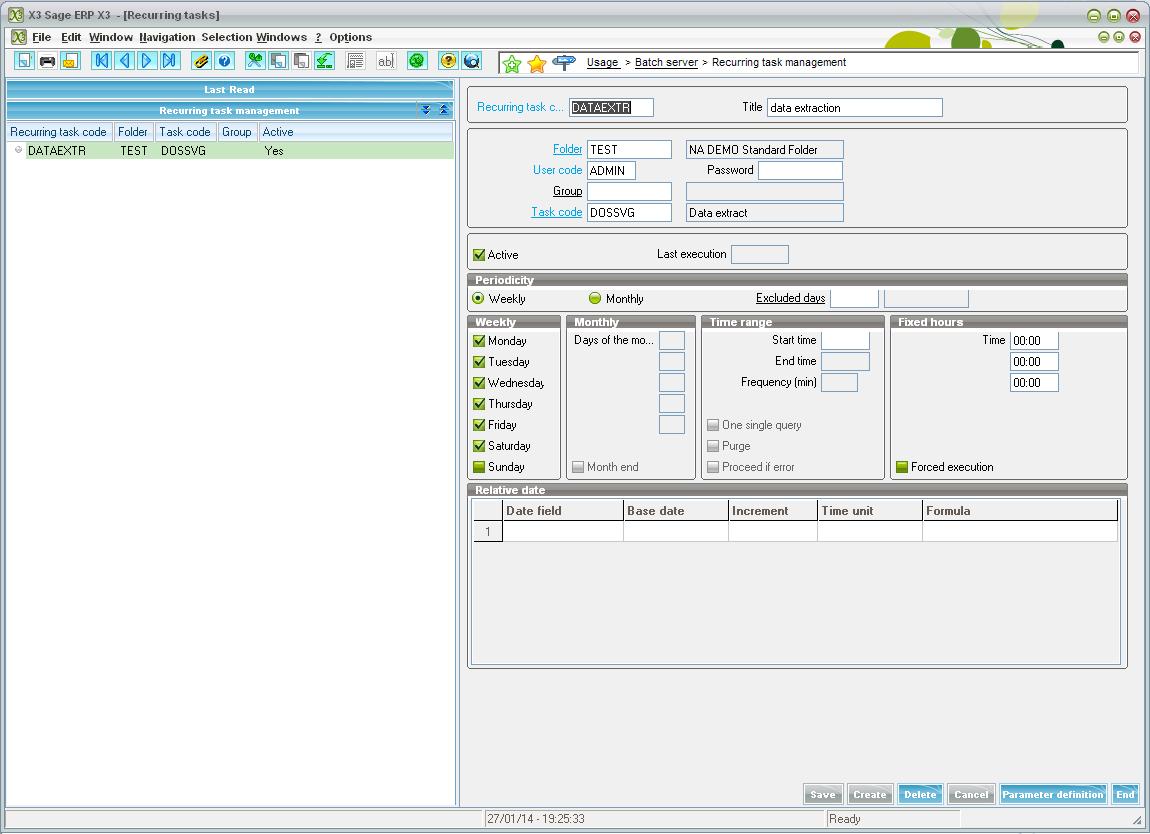Image resolution: width=1150 pixels, height=834 pixels.
Task: Open the Options menu
Action: [x=351, y=37]
